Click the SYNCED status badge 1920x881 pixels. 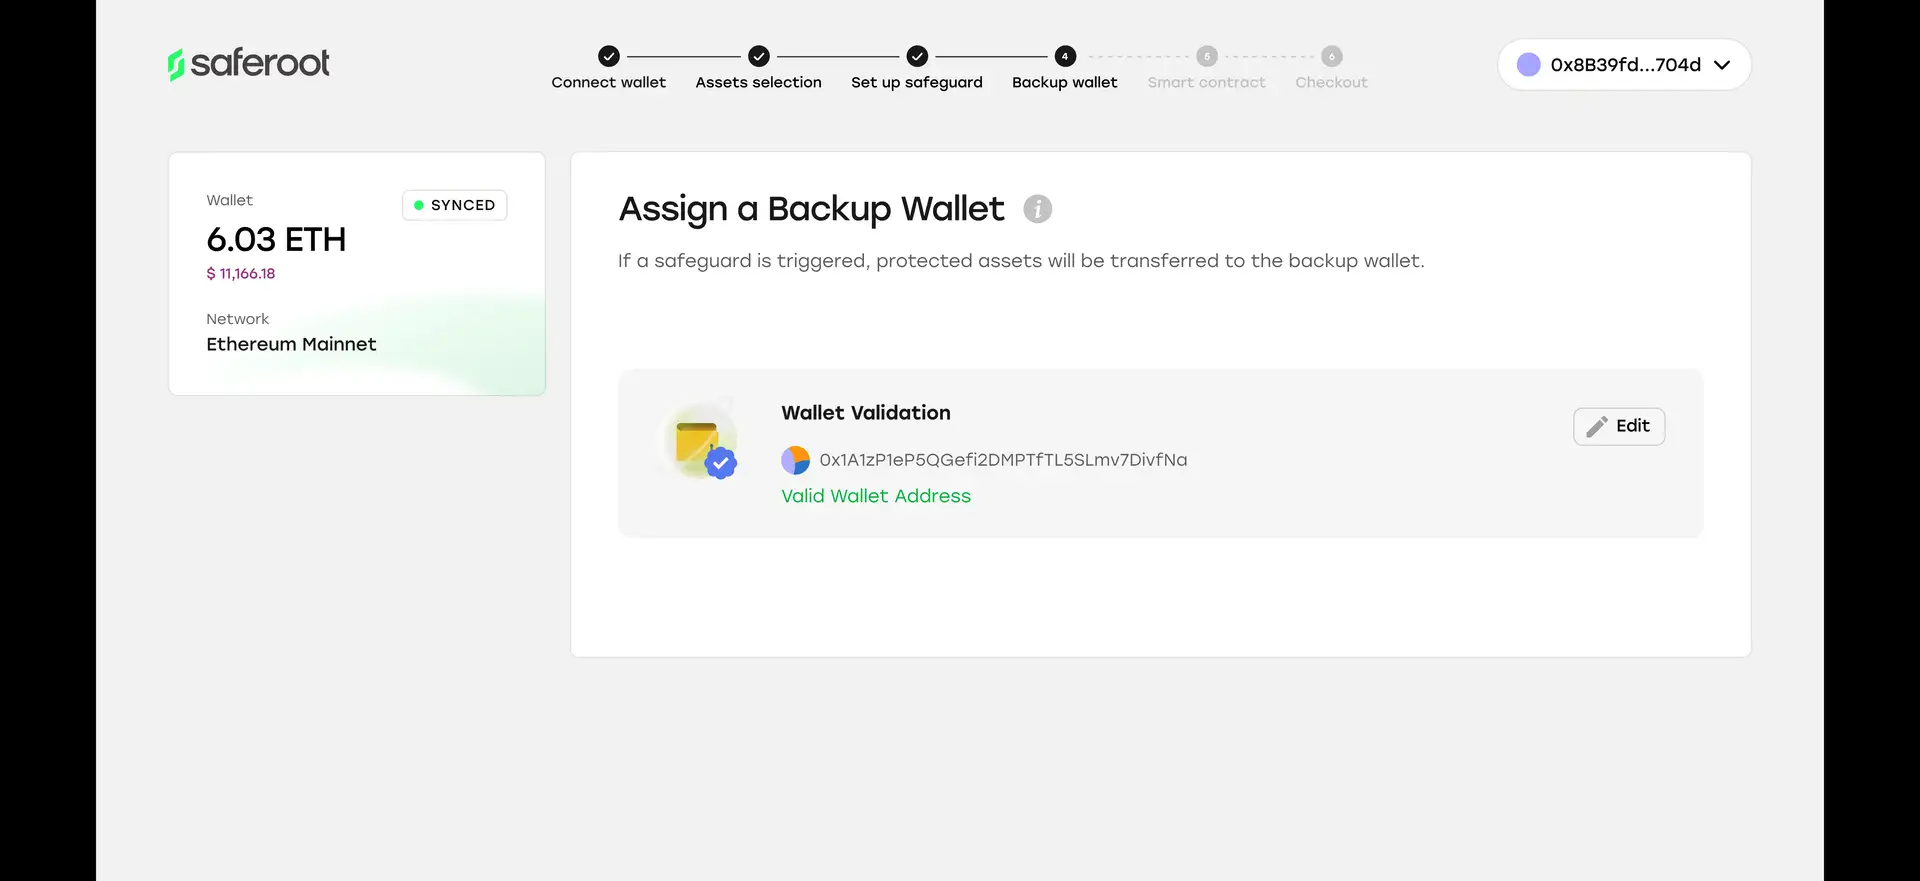click(x=455, y=205)
